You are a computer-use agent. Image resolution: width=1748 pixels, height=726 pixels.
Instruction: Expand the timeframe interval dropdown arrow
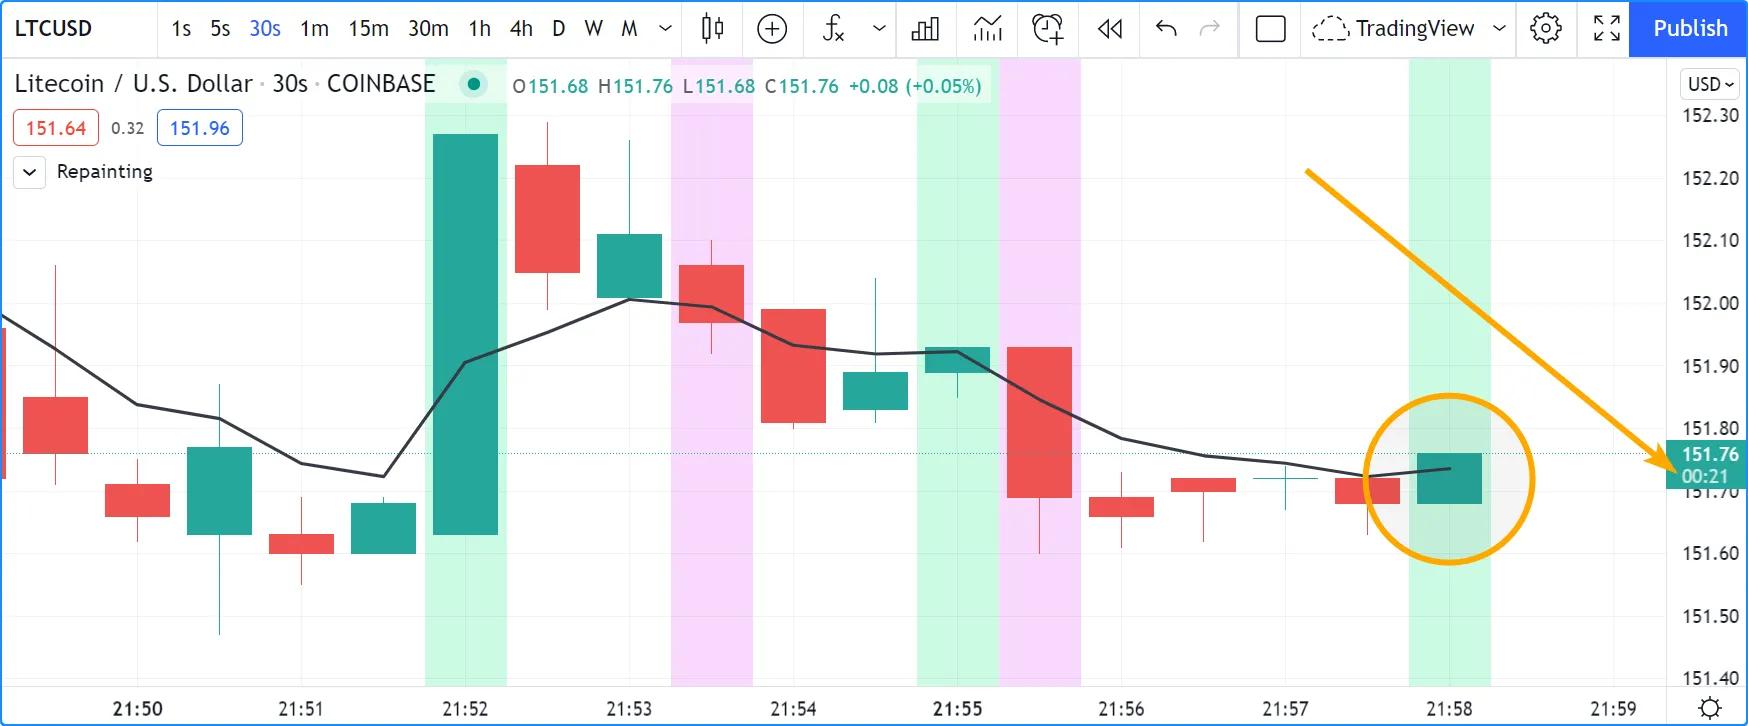[x=665, y=29]
